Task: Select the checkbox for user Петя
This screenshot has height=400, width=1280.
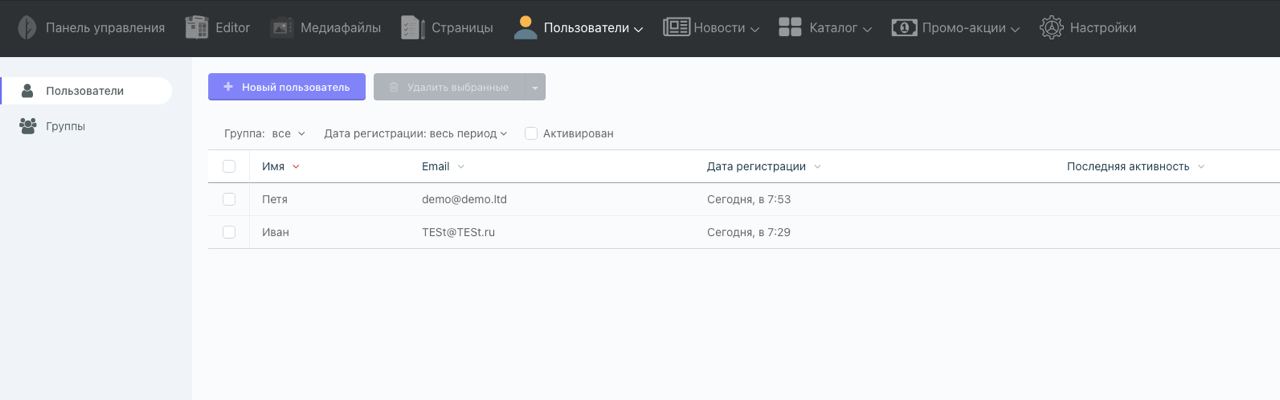Action: [x=229, y=199]
